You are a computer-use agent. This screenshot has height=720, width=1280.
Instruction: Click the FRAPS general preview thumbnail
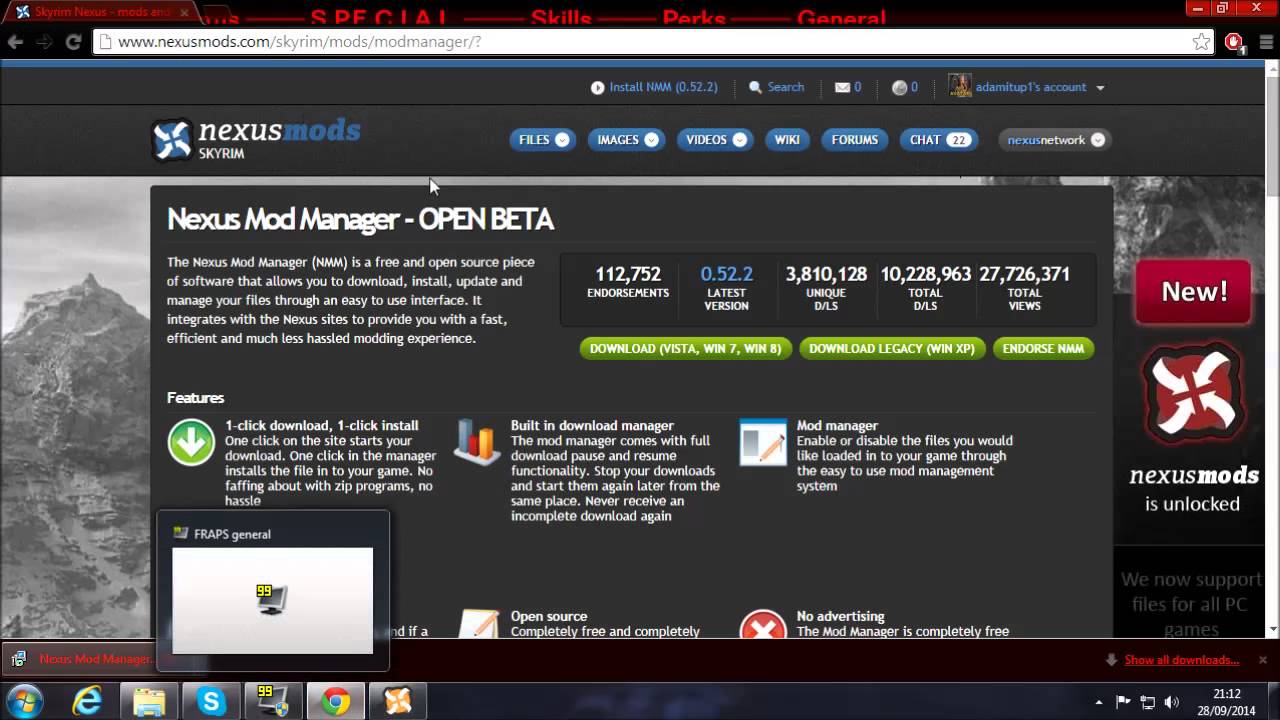[272, 600]
